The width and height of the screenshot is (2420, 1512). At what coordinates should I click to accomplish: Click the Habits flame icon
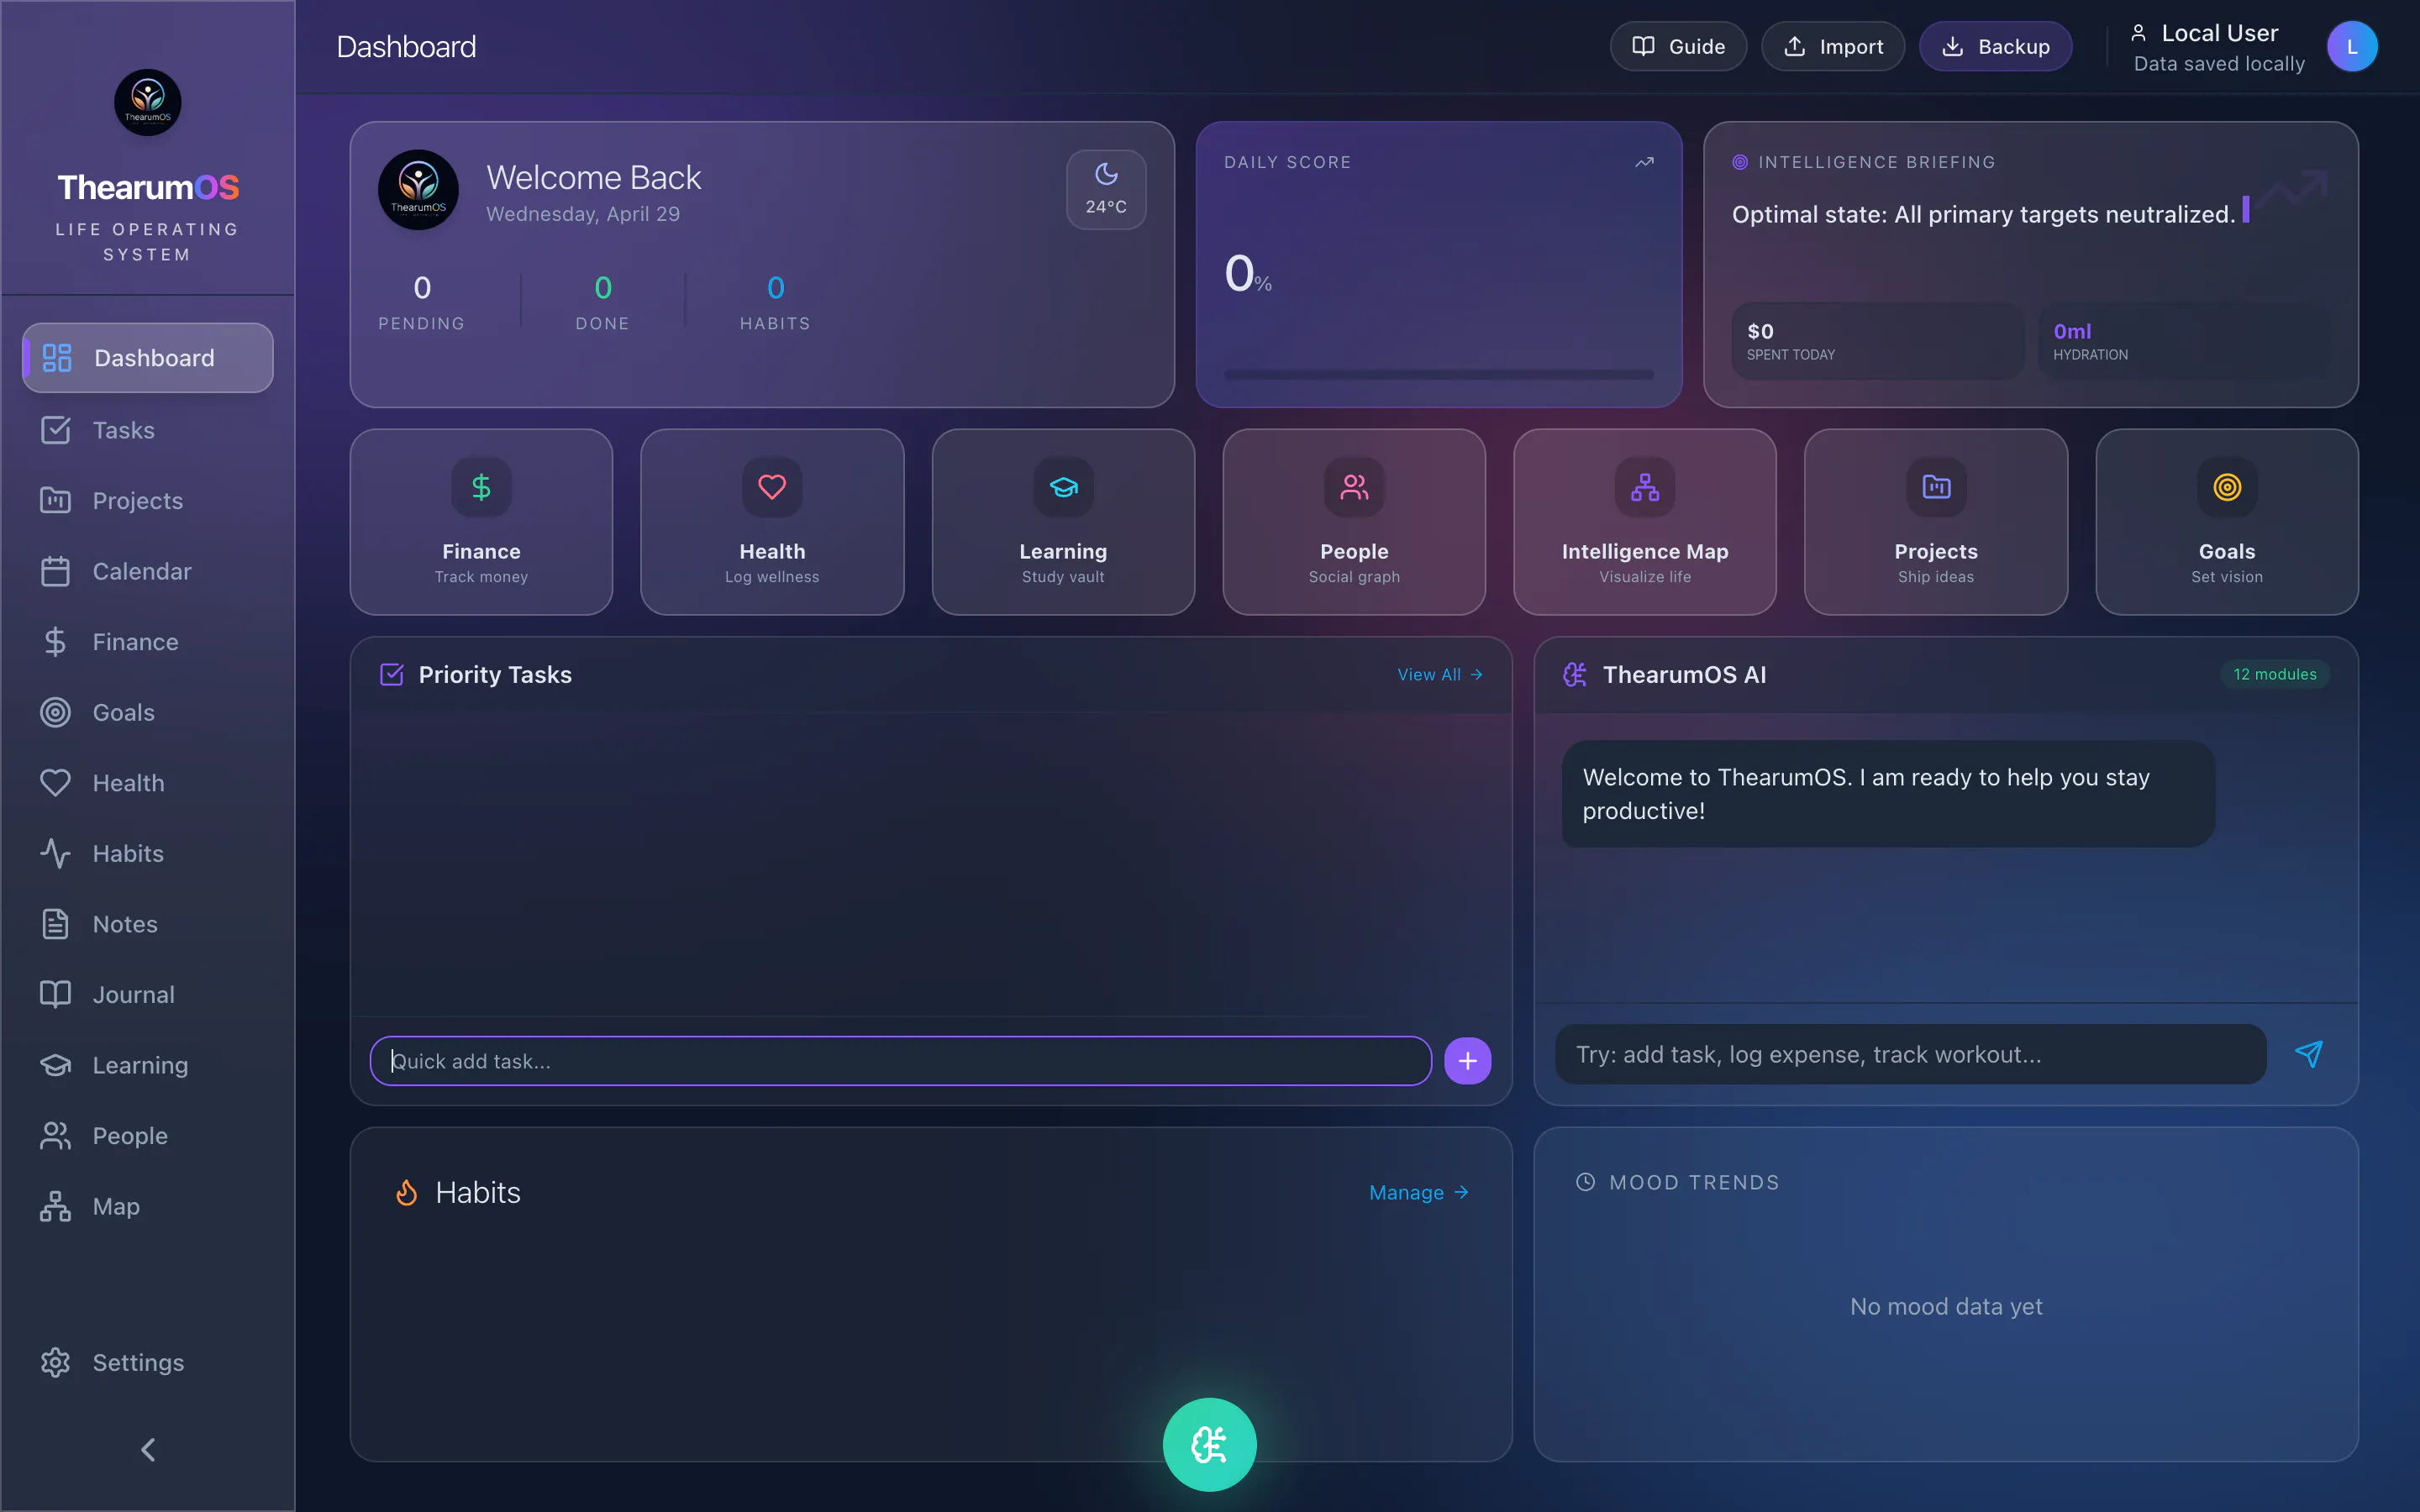(x=406, y=1192)
